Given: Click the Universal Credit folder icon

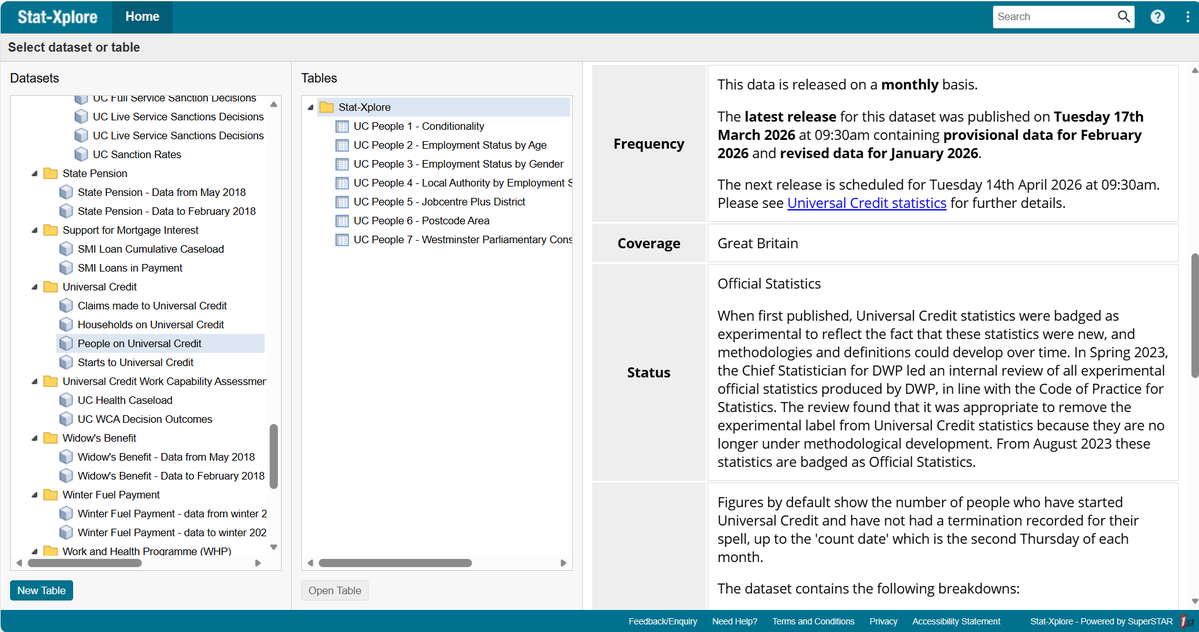Looking at the screenshot, I should coord(50,287).
